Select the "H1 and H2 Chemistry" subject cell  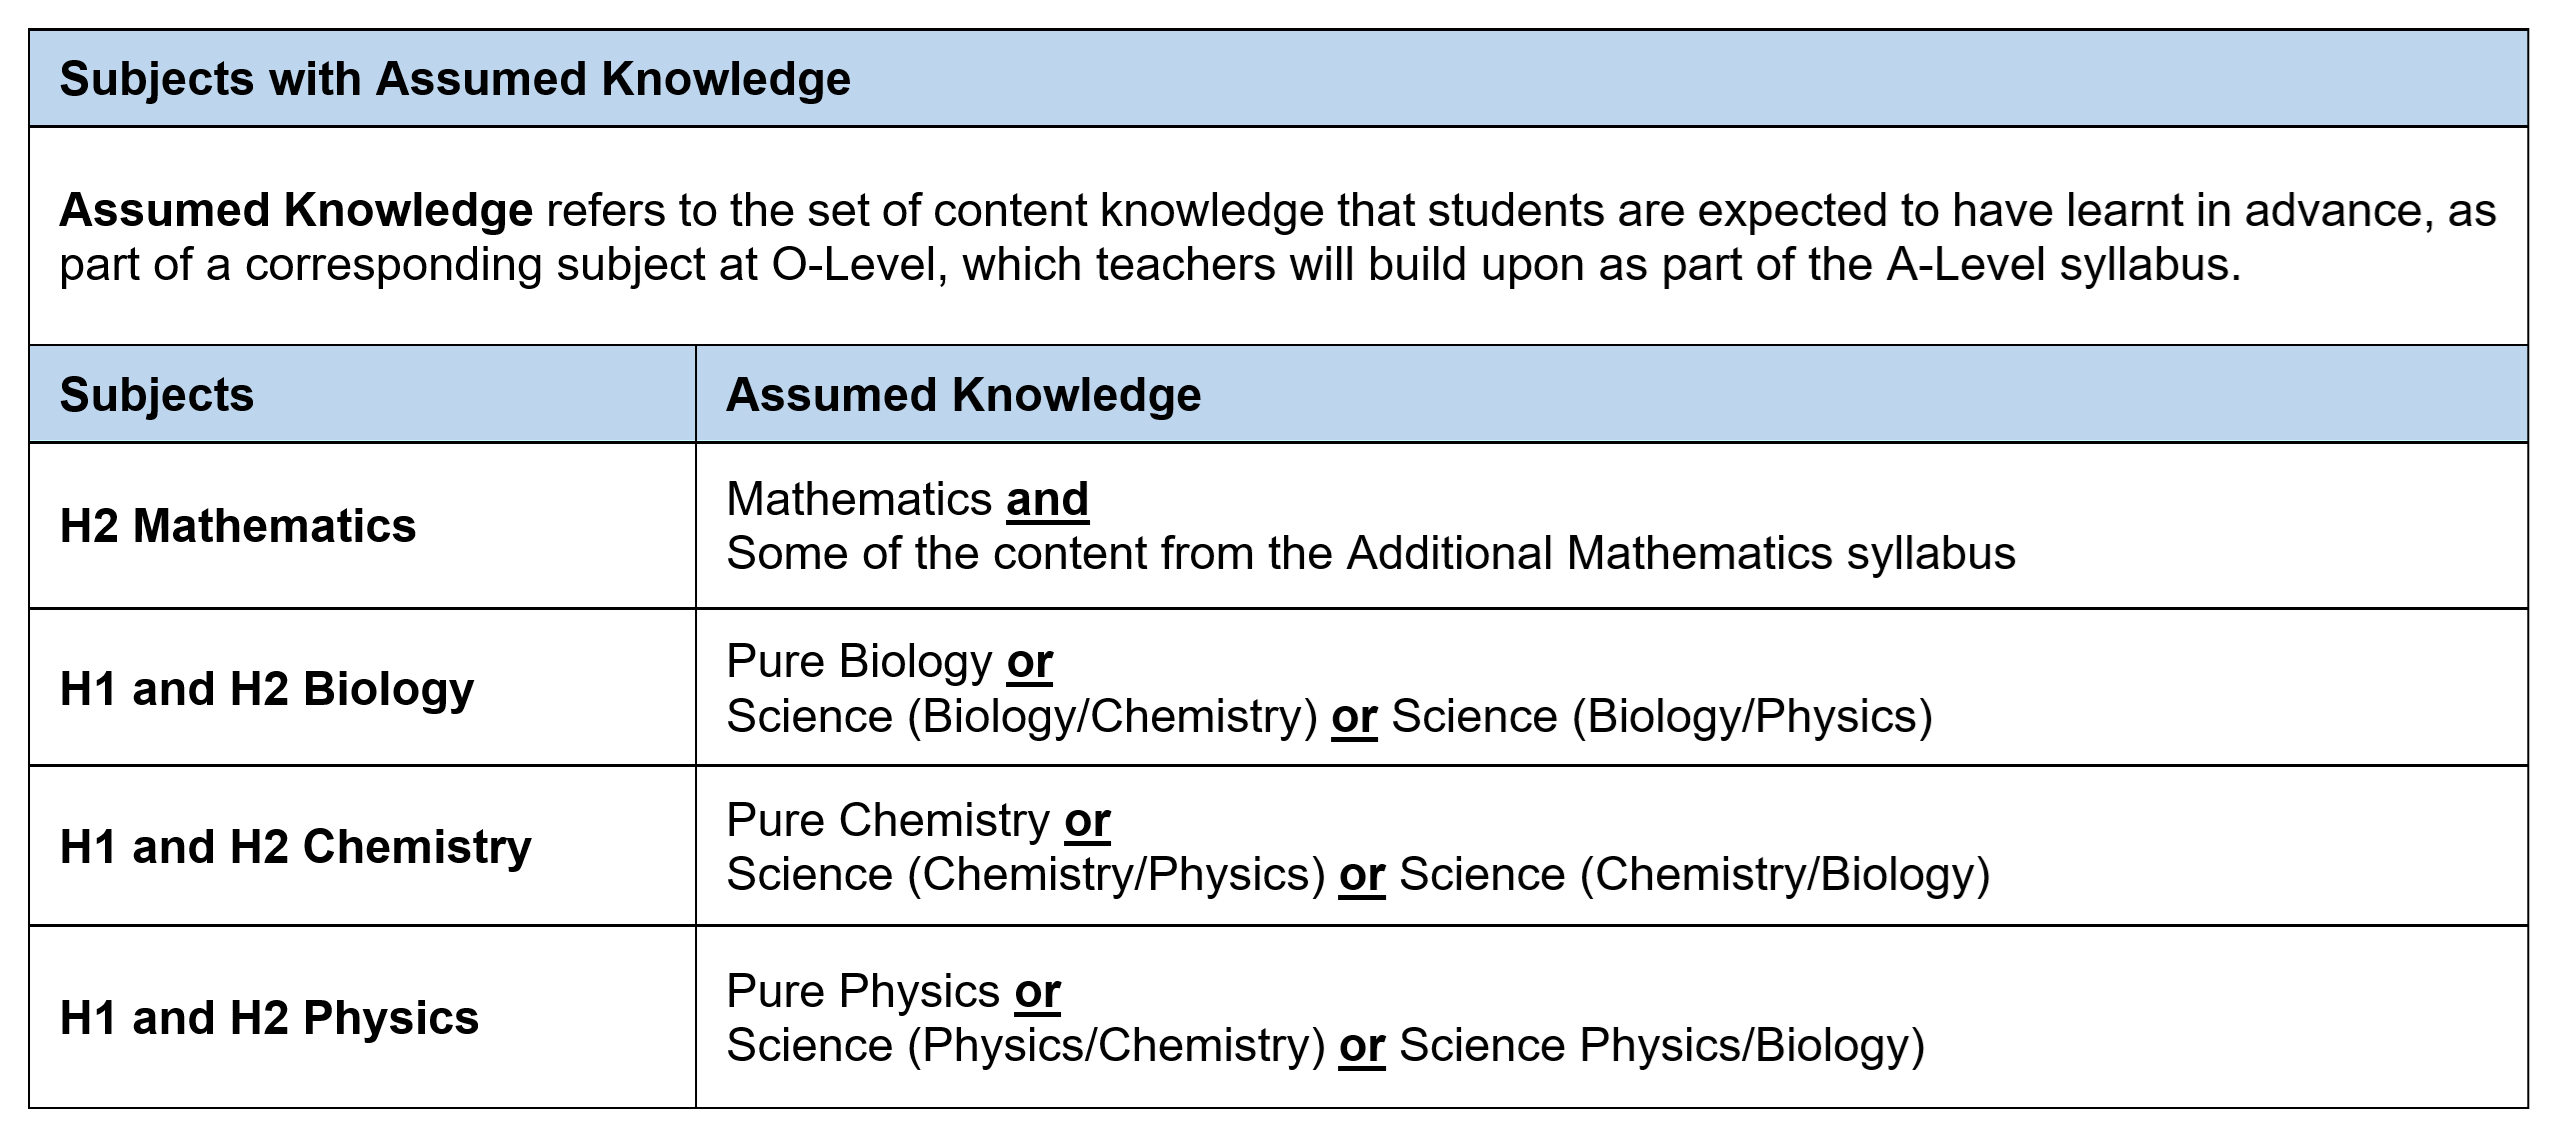(296, 847)
